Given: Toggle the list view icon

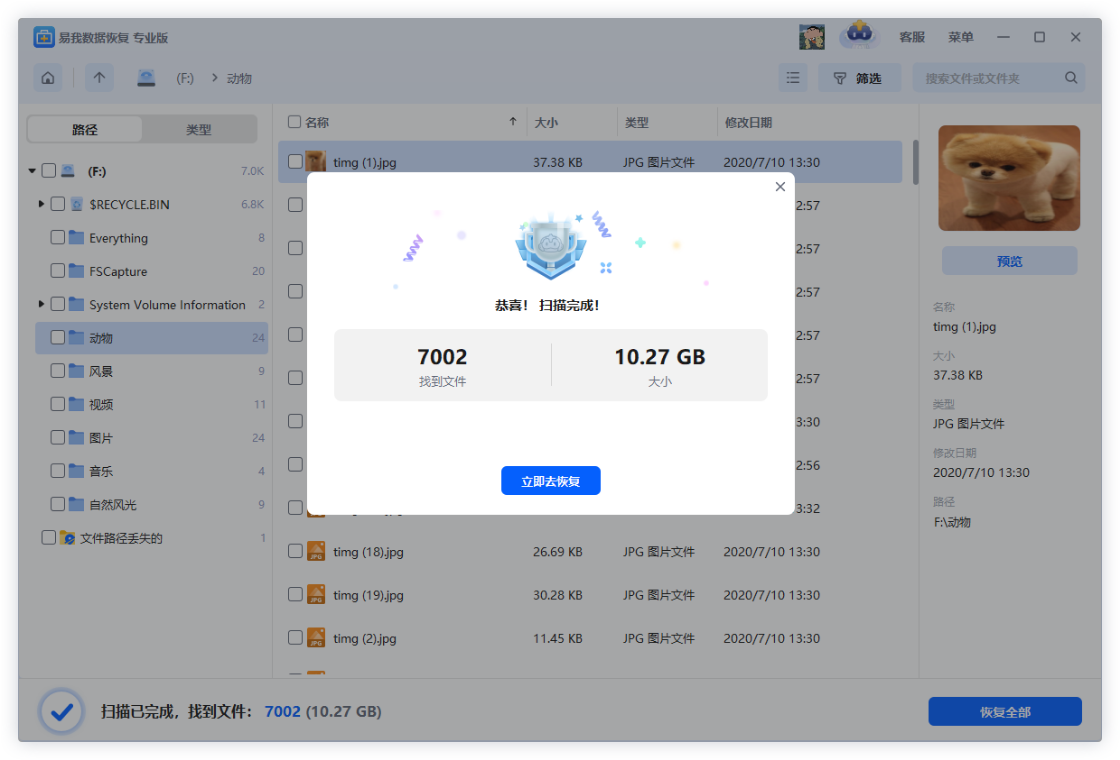Looking at the screenshot, I should coord(793,78).
